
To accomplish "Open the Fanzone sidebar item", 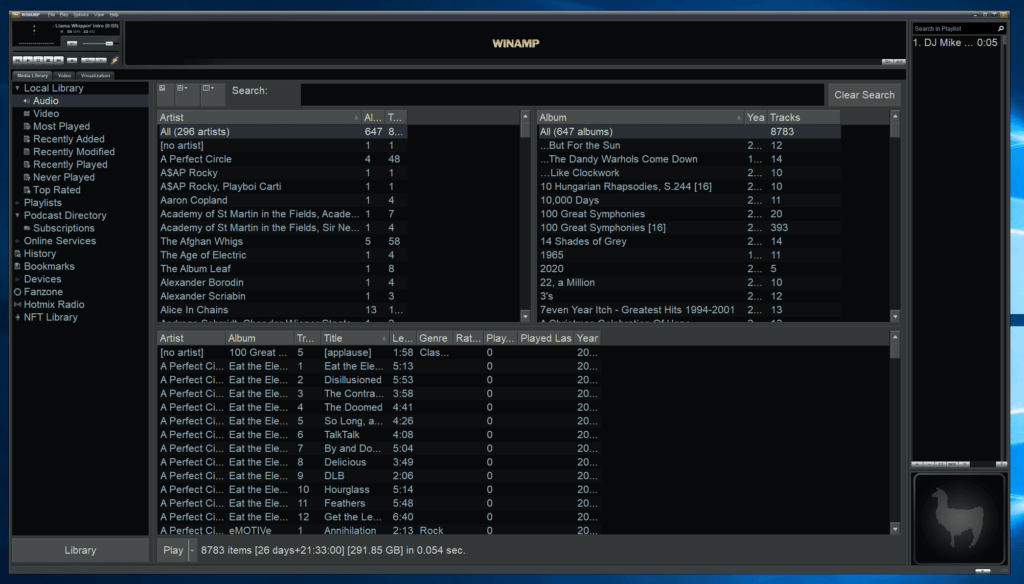I will [x=43, y=292].
